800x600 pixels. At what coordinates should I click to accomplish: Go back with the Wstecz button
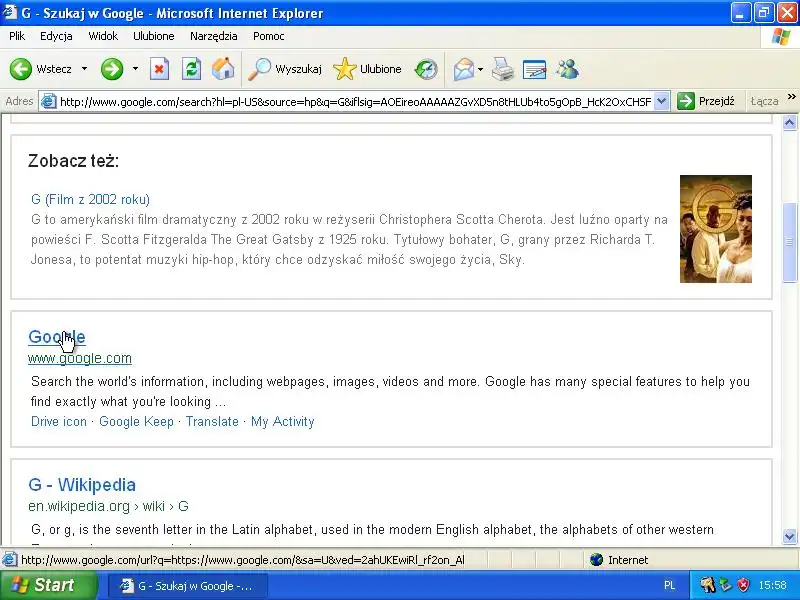pos(41,69)
